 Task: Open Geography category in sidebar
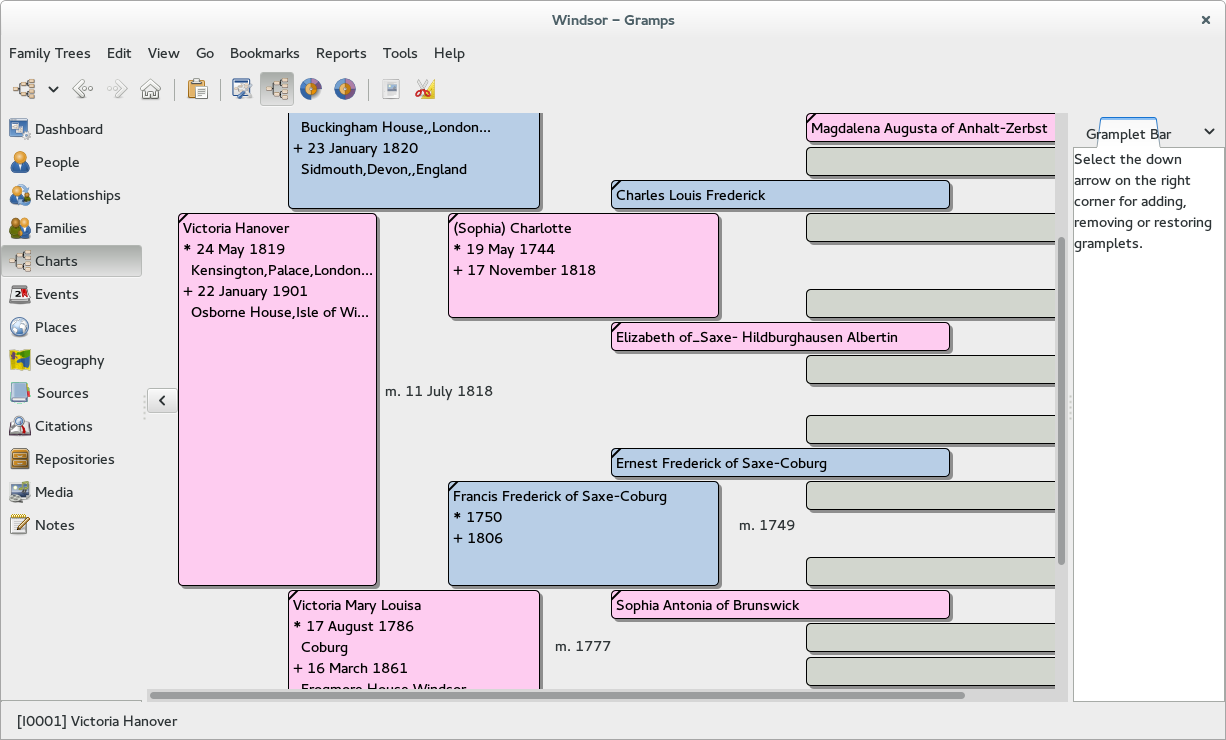[69, 360]
